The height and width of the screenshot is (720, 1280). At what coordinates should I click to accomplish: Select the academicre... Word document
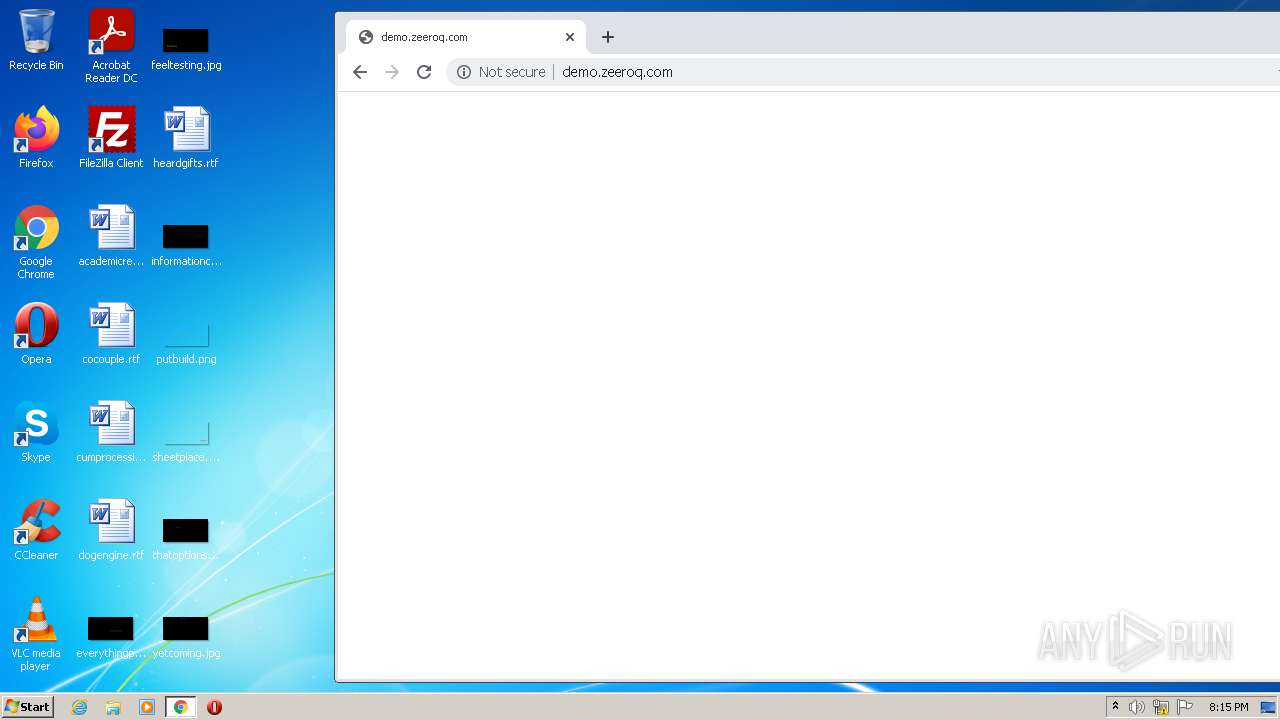111,236
